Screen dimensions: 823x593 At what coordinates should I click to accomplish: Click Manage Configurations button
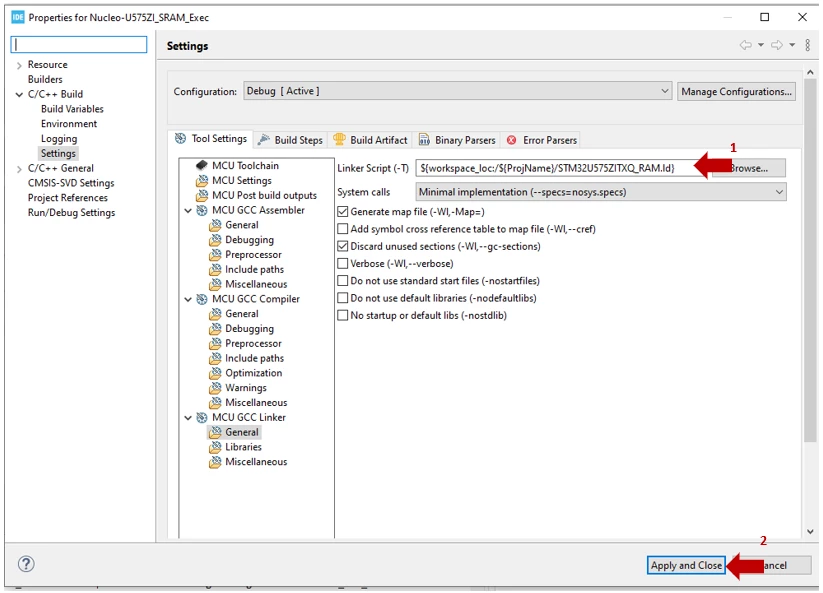(x=736, y=91)
